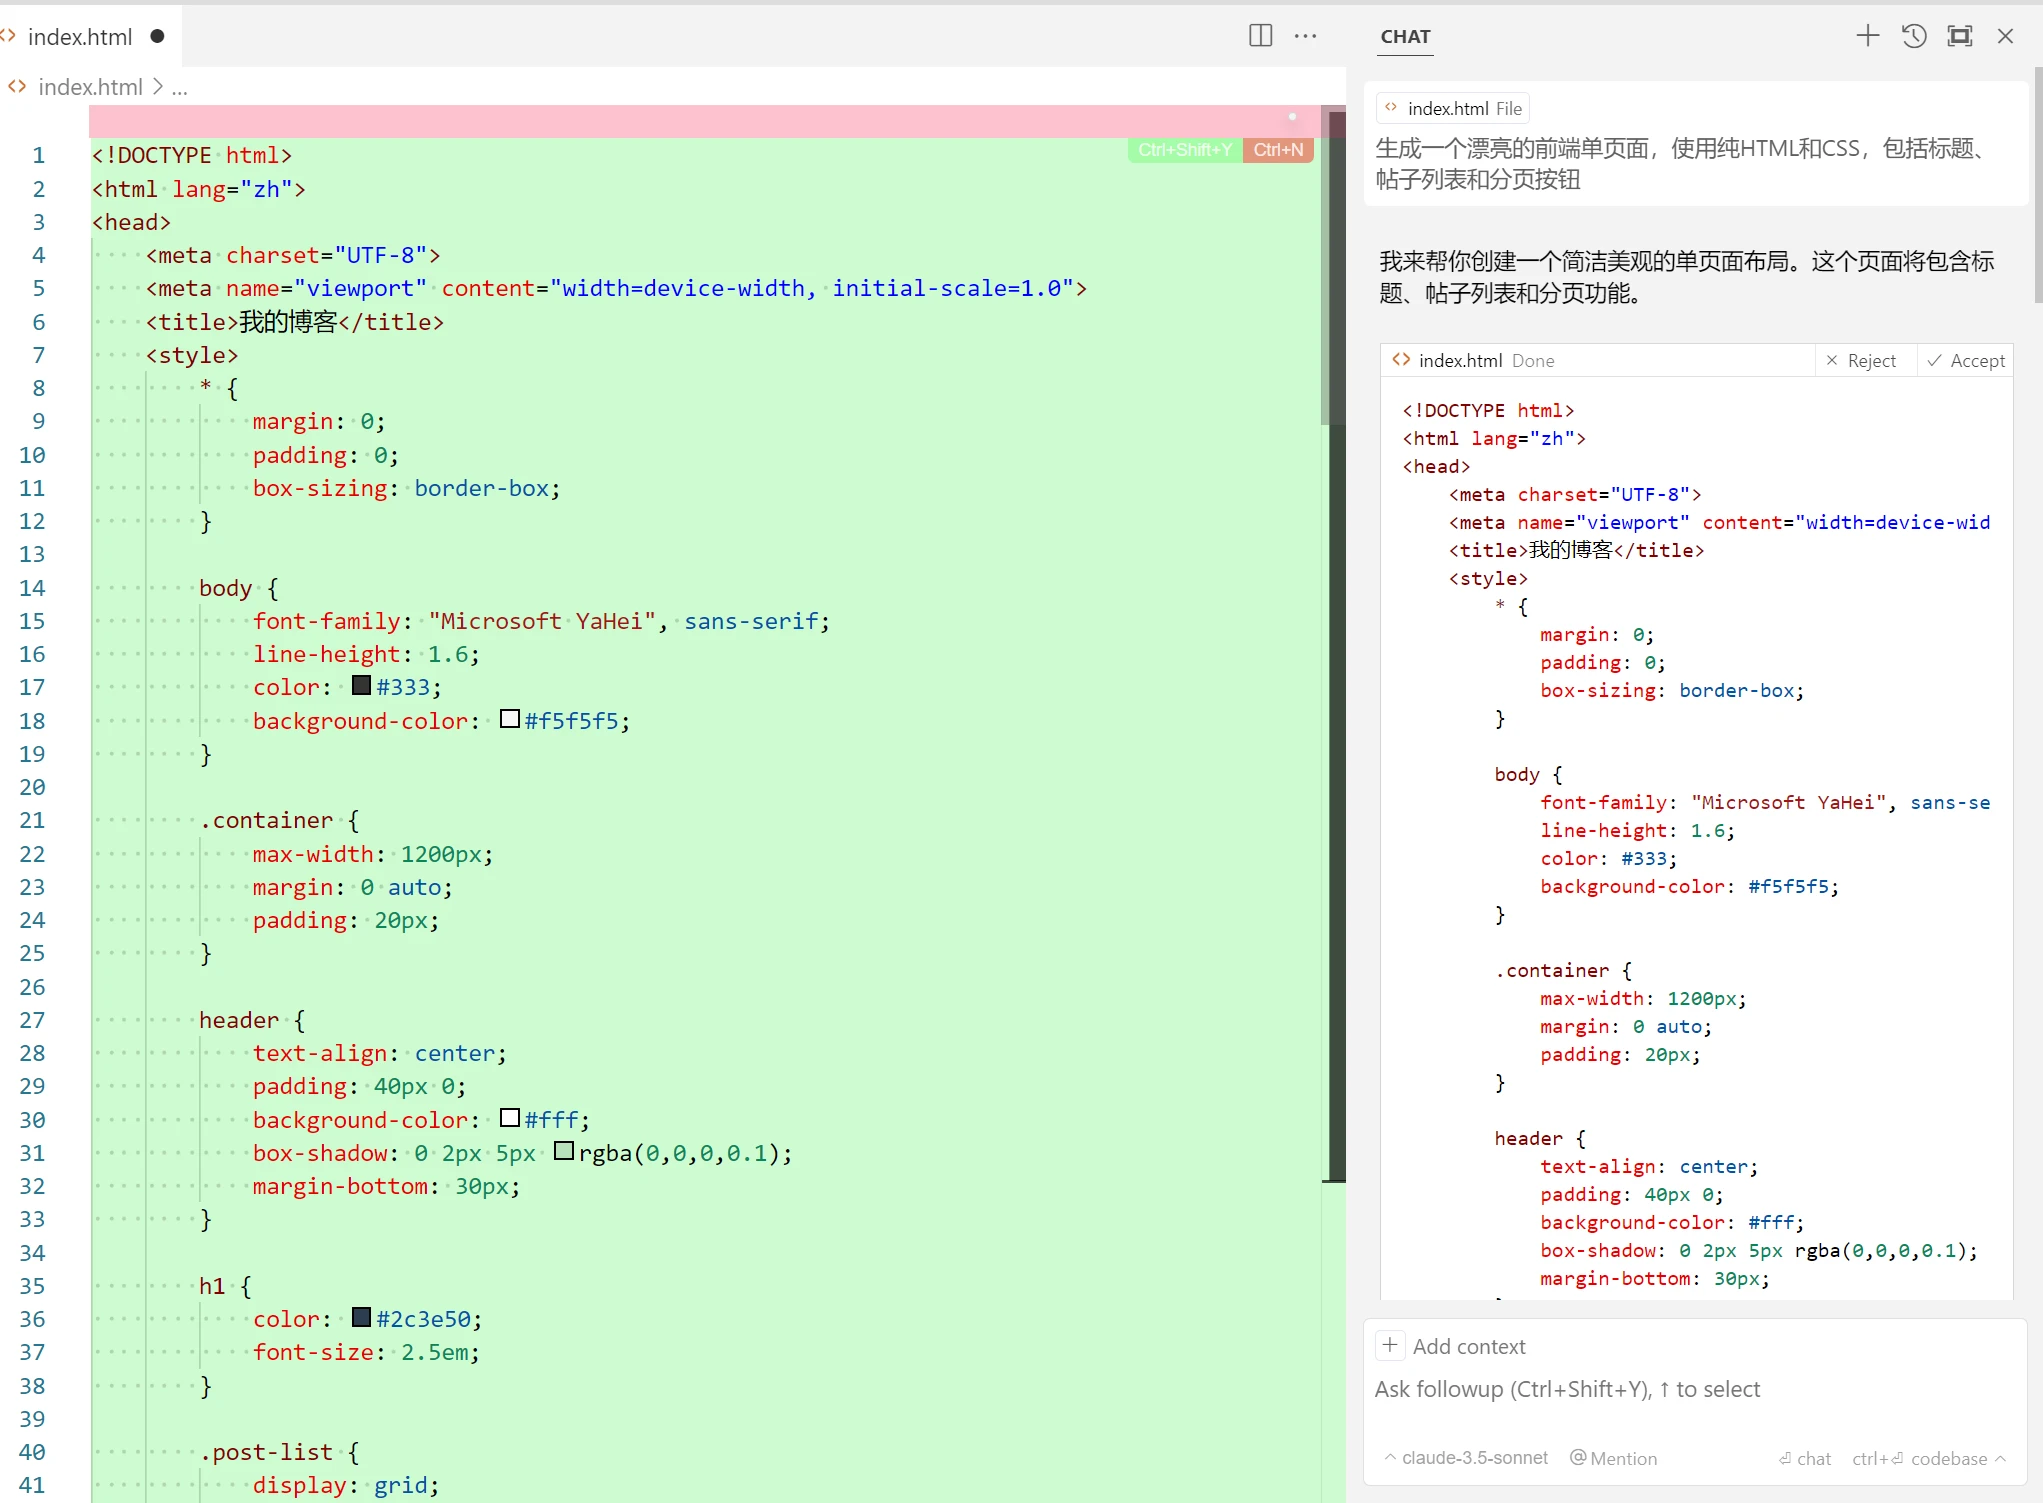Open the editor more actions ellipsis menu

tap(1305, 36)
